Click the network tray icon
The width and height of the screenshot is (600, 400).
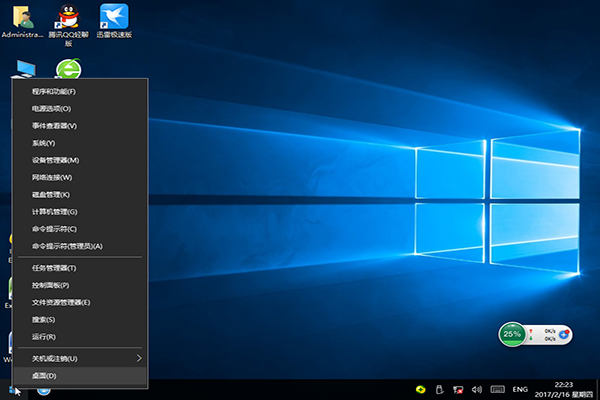pyautogui.click(x=457, y=388)
